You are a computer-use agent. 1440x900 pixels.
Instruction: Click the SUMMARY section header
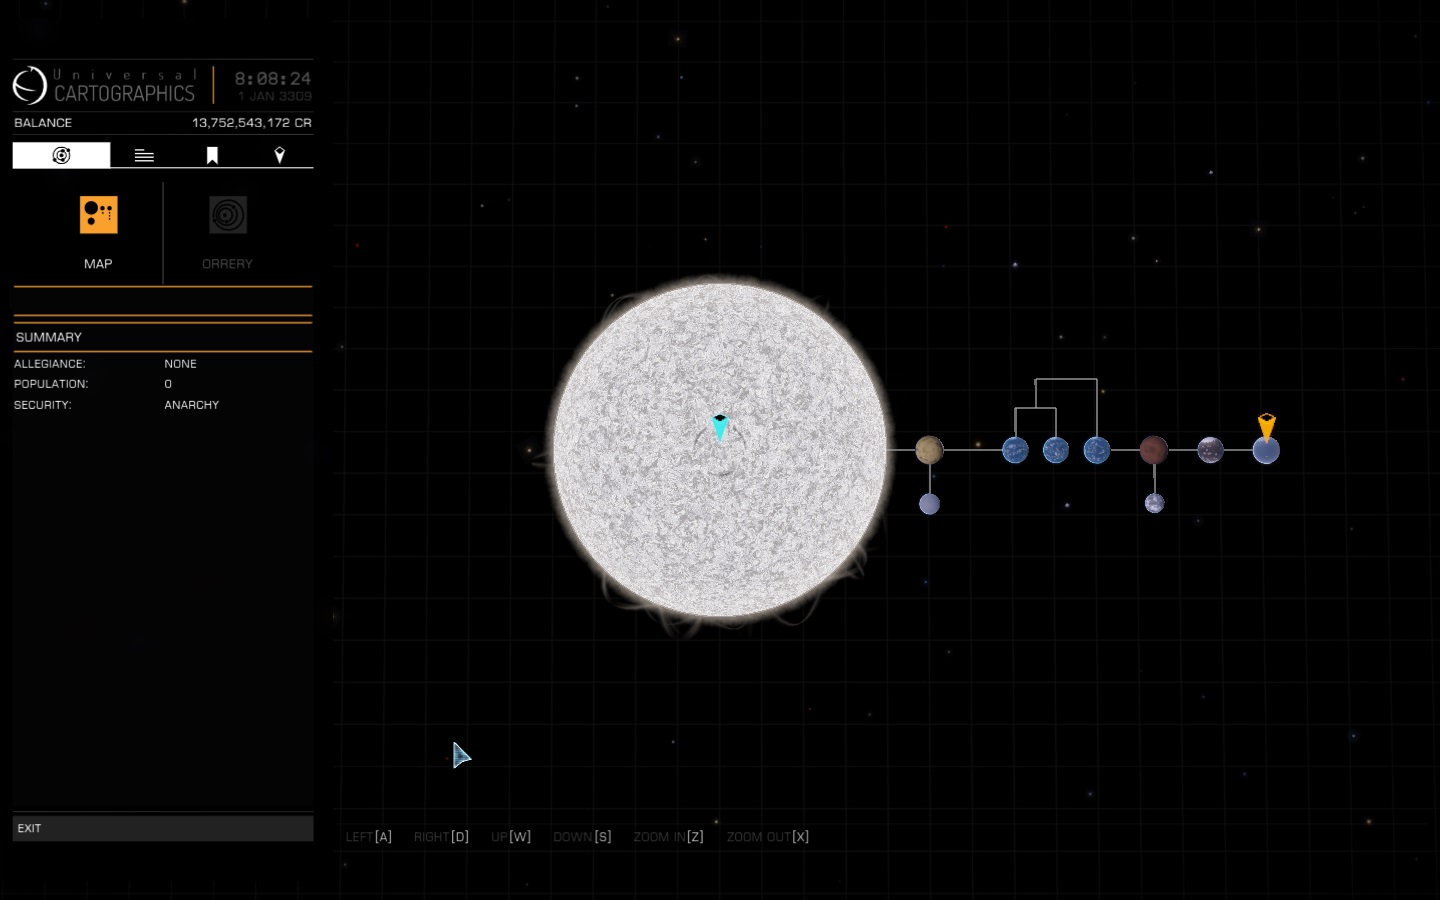pos(163,337)
